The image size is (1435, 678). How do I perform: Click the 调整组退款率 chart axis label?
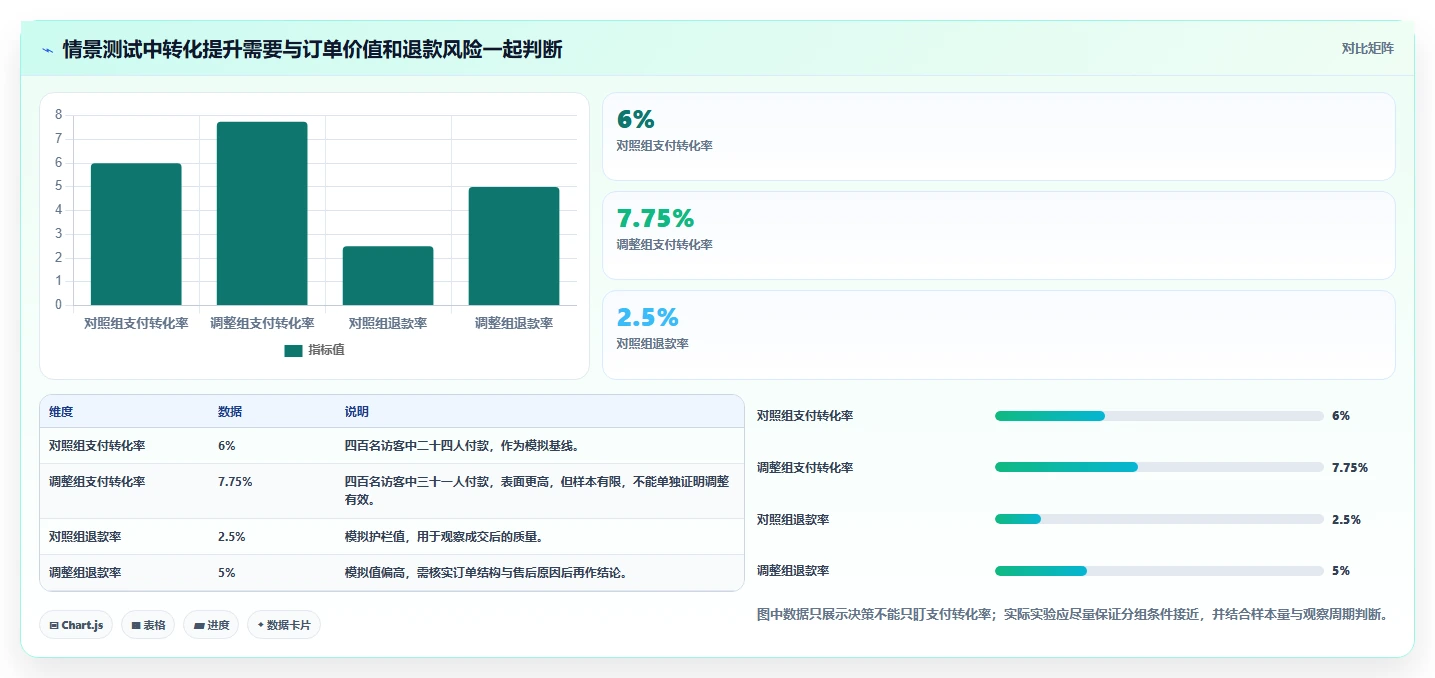(514, 323)
